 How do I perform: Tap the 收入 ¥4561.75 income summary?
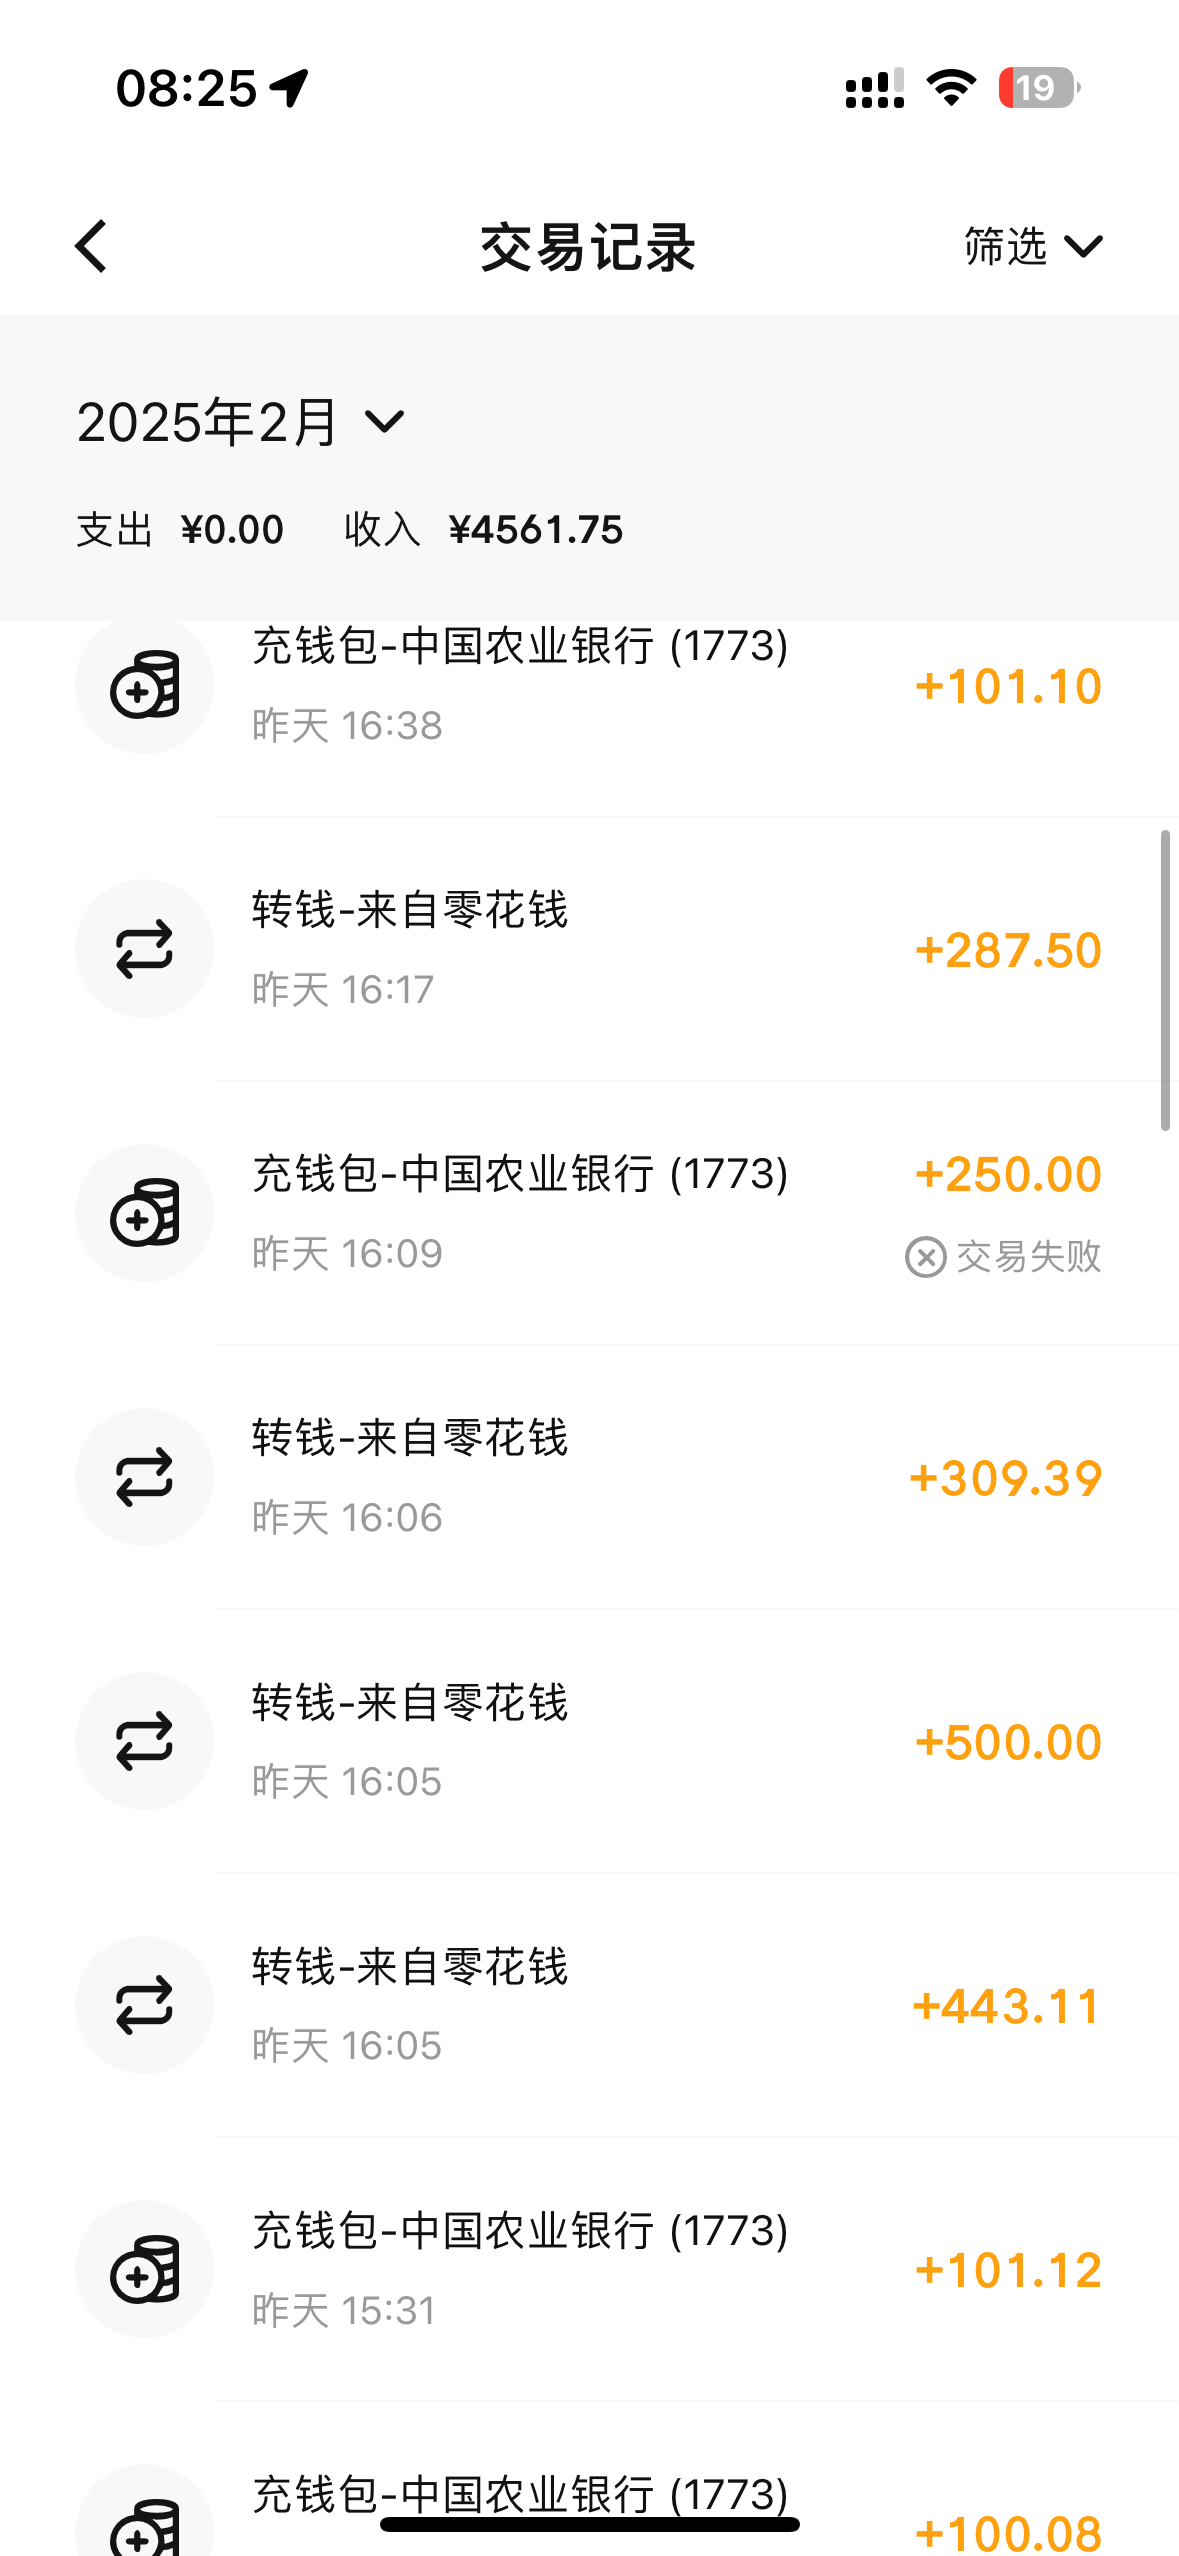coord(483,530)
